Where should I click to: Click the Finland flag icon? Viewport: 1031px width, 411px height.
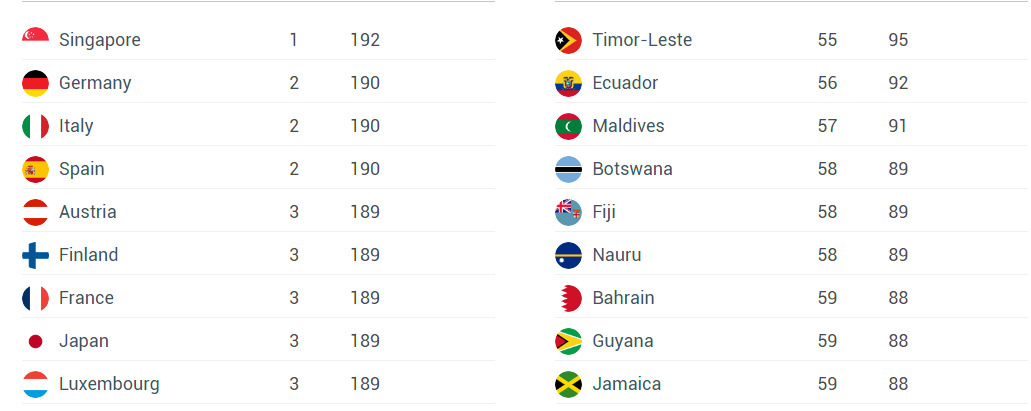[35, 255]
